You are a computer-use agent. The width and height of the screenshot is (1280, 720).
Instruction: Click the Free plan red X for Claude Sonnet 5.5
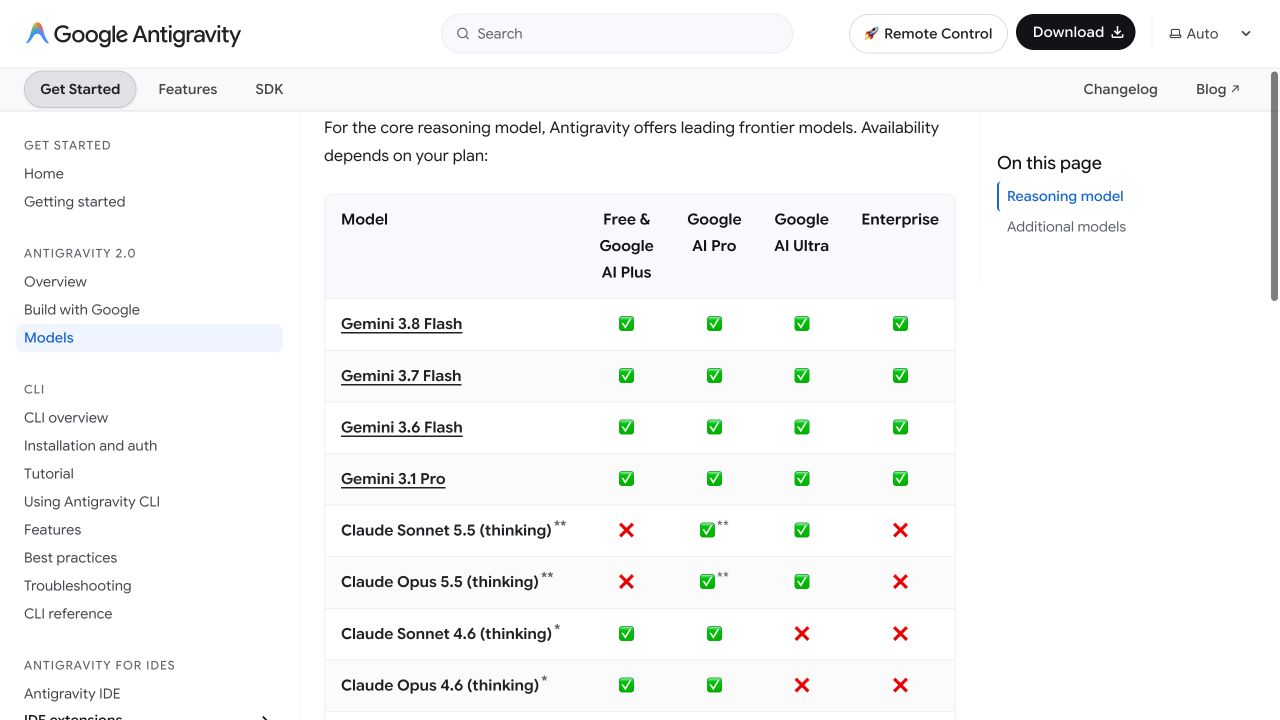(626, 530)
